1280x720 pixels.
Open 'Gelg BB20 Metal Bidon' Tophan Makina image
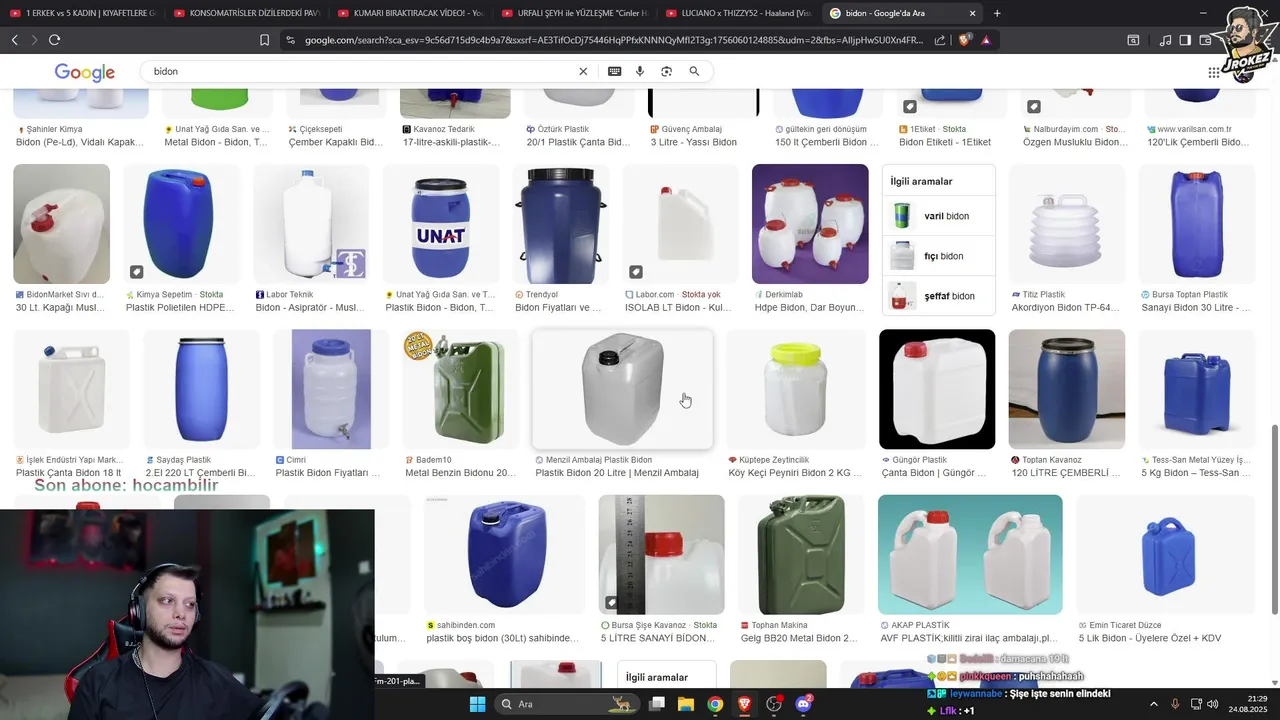[x=801, y=554]
